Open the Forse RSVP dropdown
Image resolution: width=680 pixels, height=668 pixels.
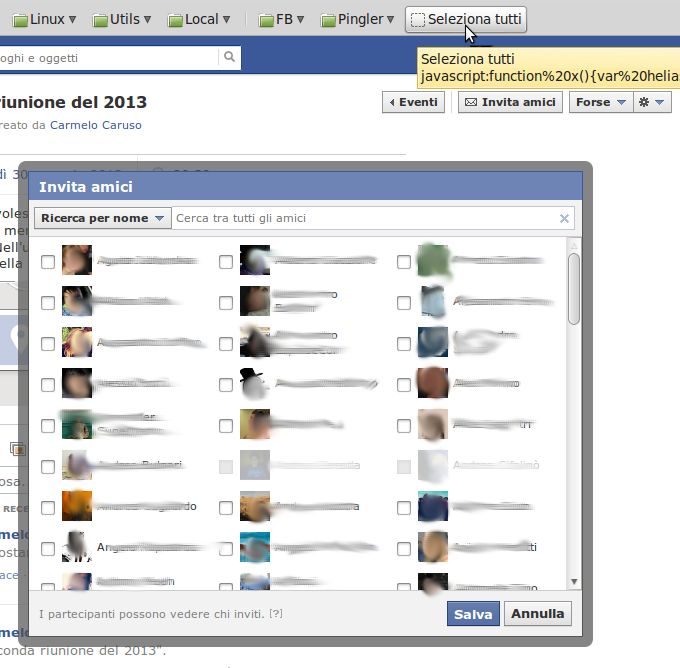pos(601,102)
